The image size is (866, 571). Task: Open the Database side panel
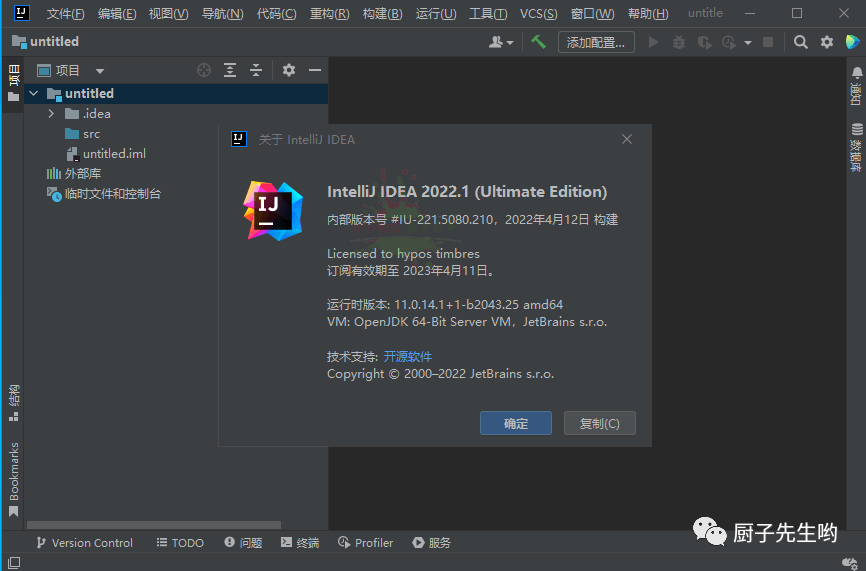(x=857, y=147)
